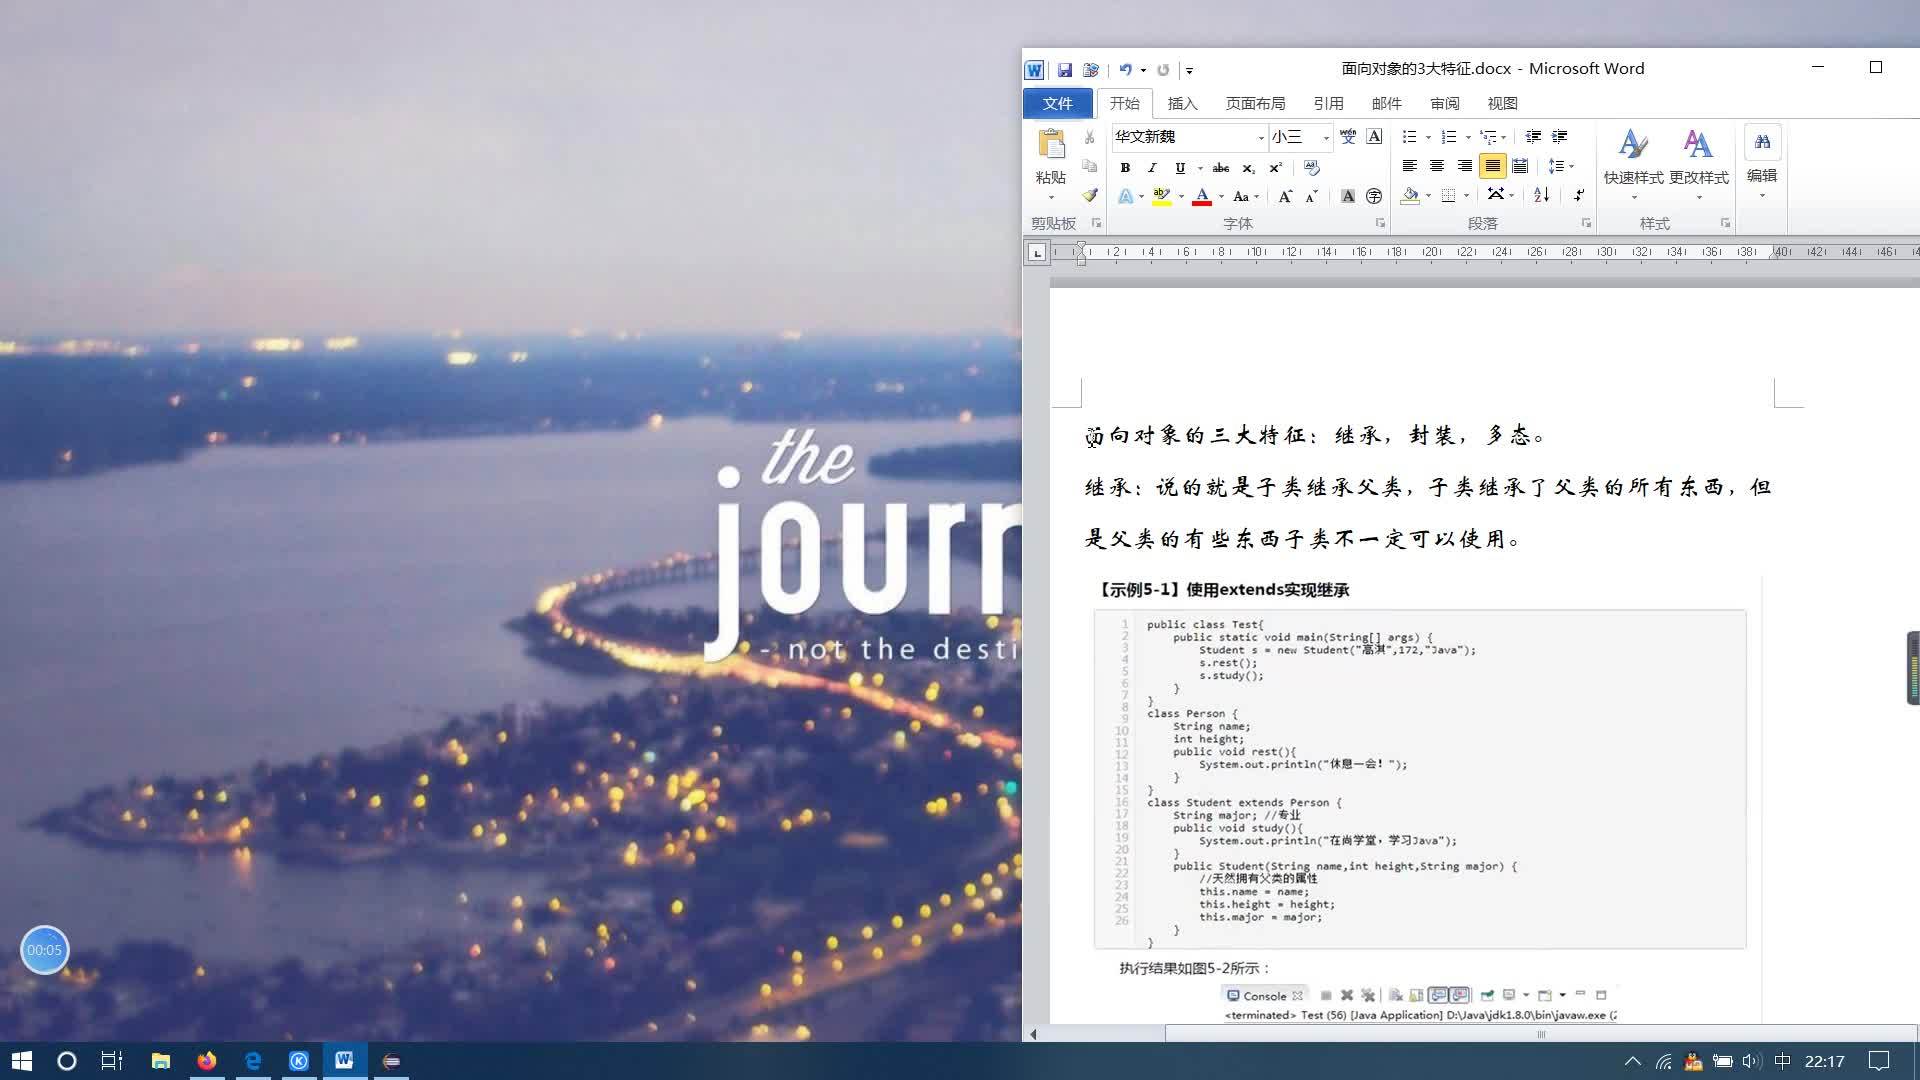Click the Windows Start button
The image size is (1920, 1080).
coord(22,1061)
